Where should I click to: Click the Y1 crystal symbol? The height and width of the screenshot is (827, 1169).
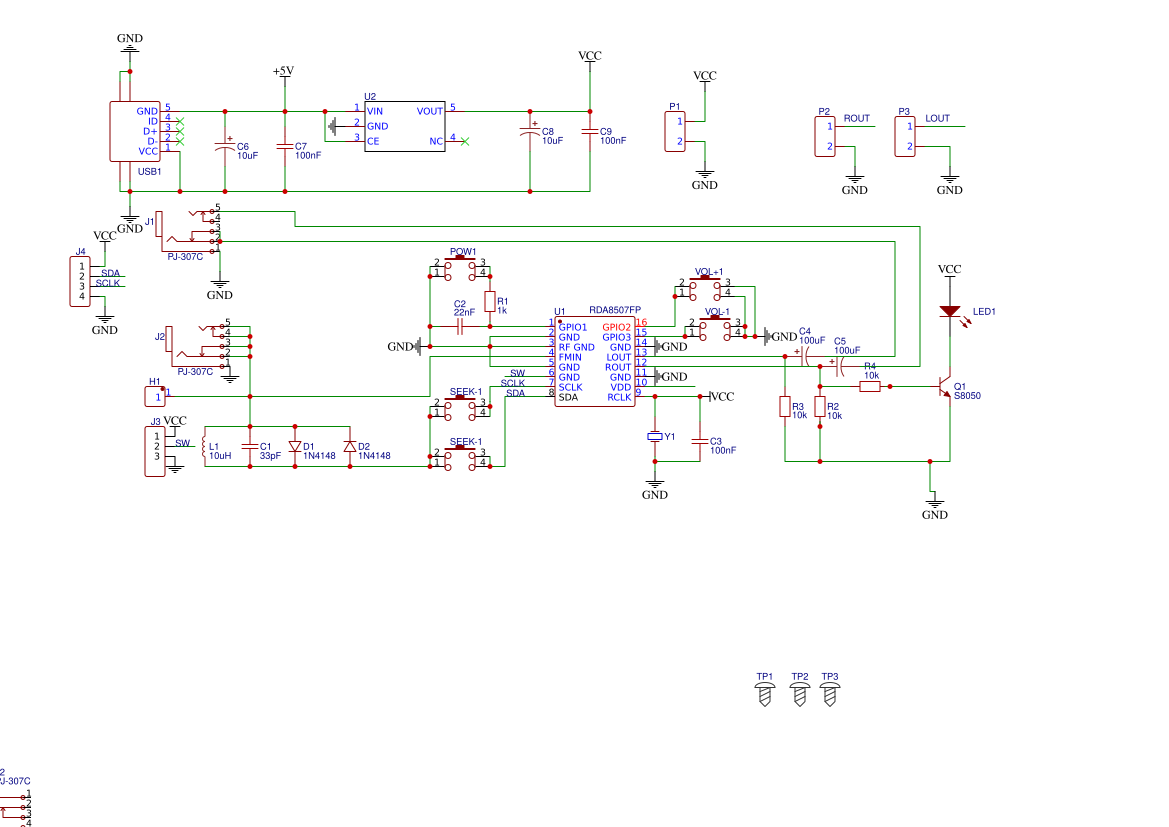655,437
